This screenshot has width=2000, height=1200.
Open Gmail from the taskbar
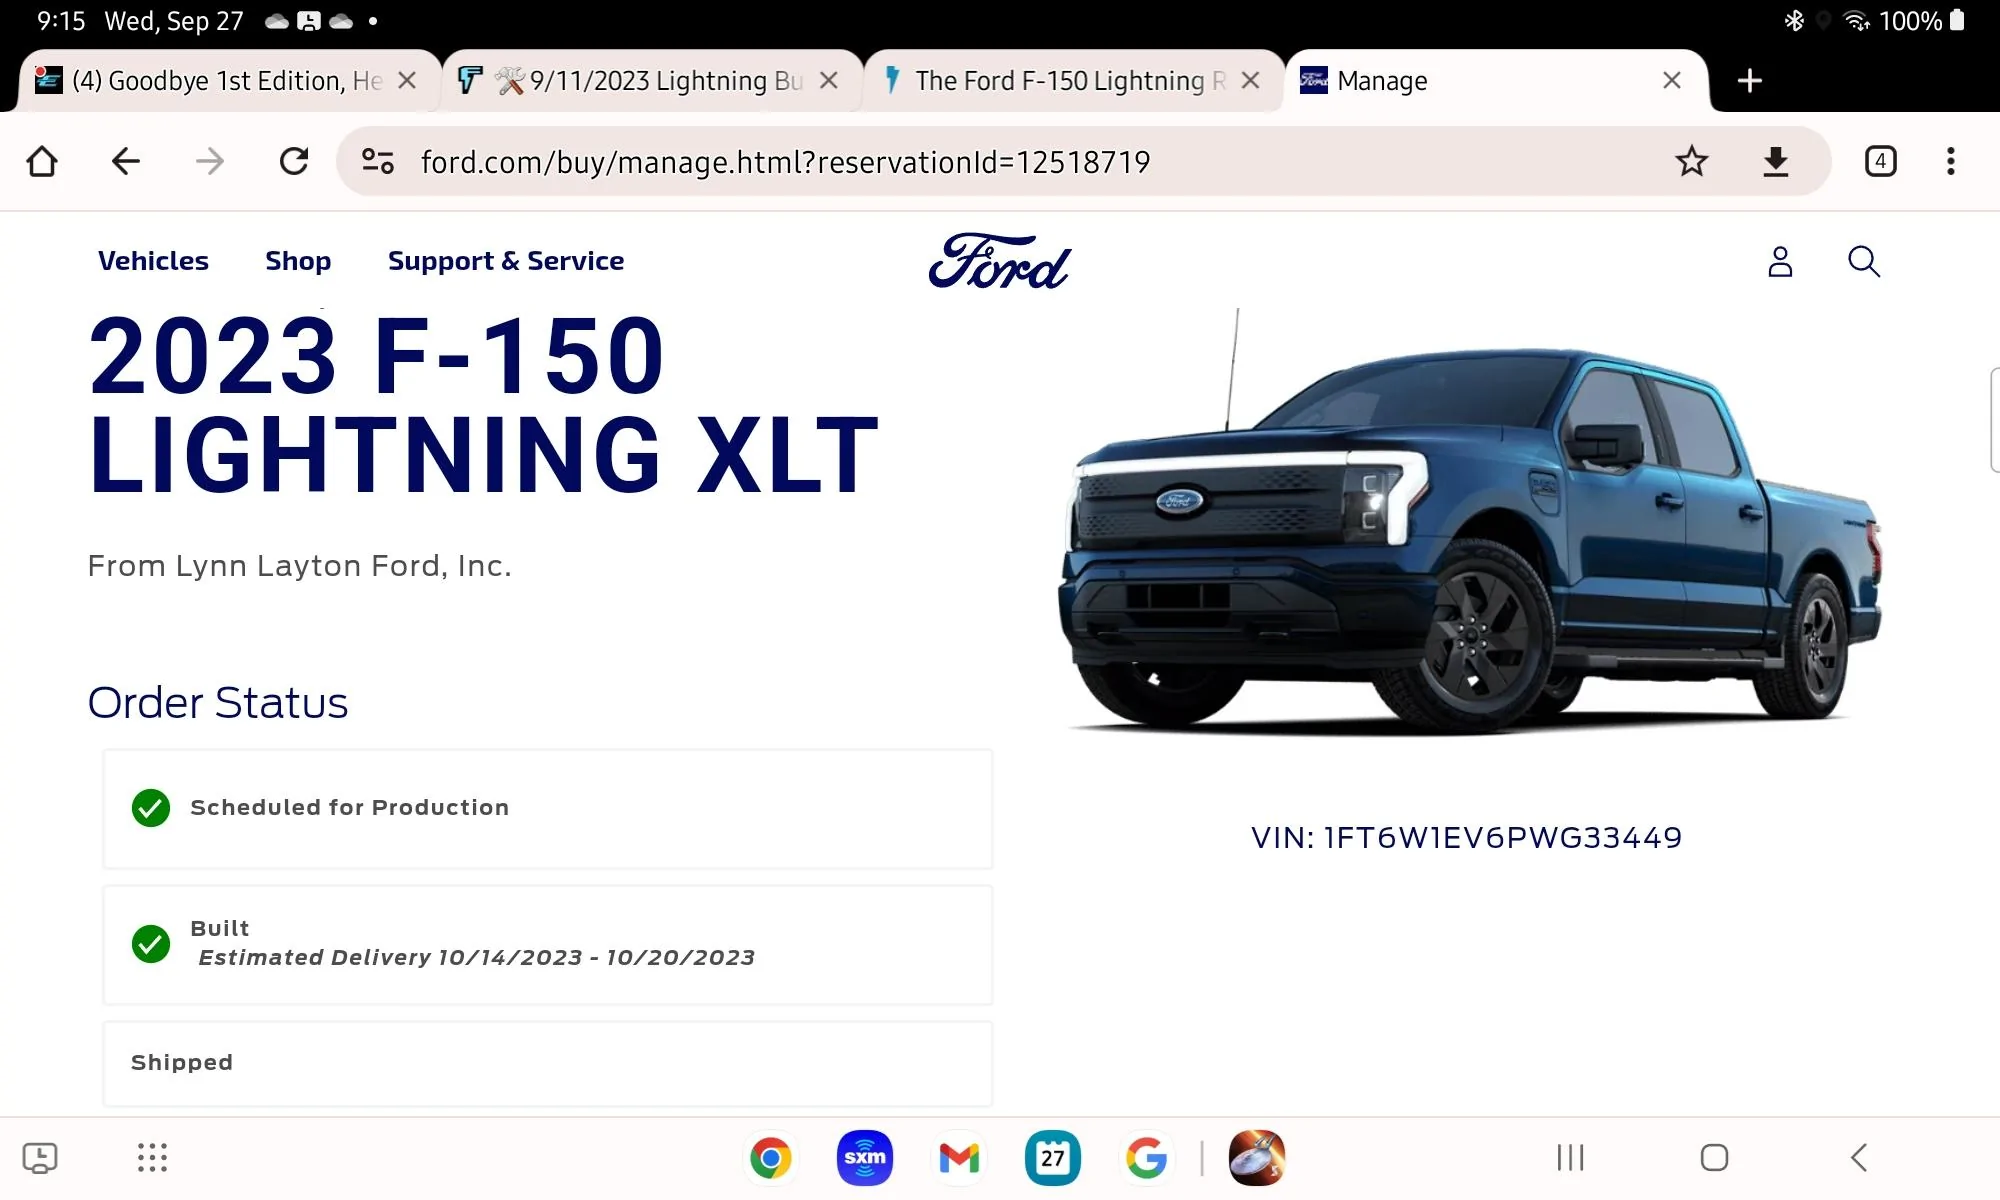pos(959,1159)
